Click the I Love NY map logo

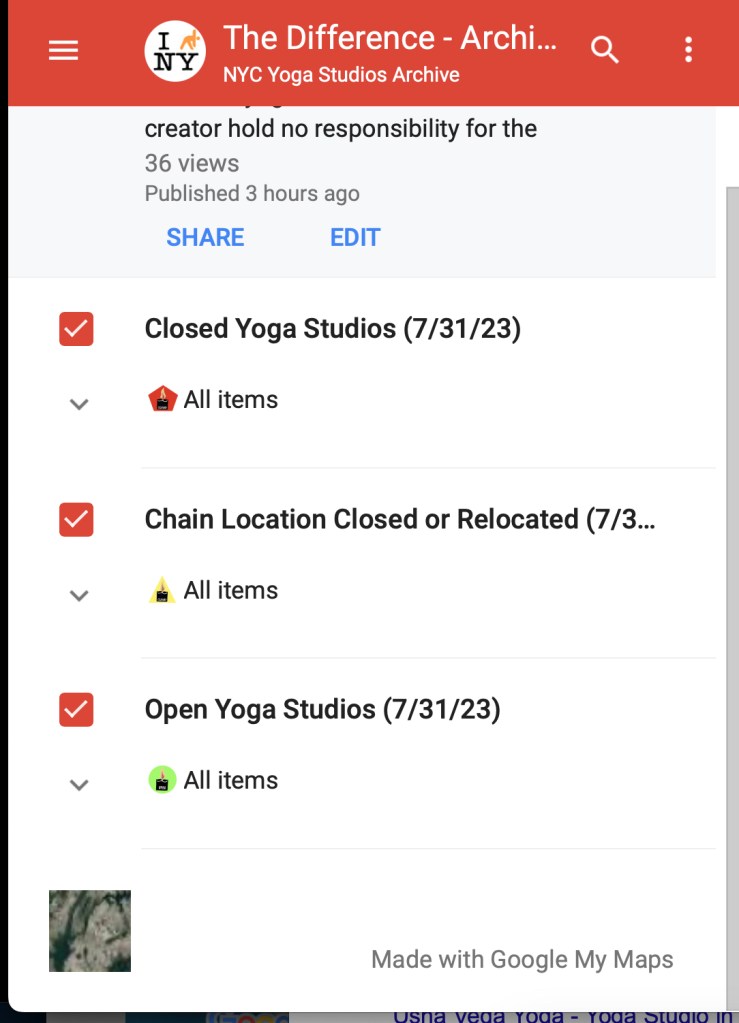(175, 51)
